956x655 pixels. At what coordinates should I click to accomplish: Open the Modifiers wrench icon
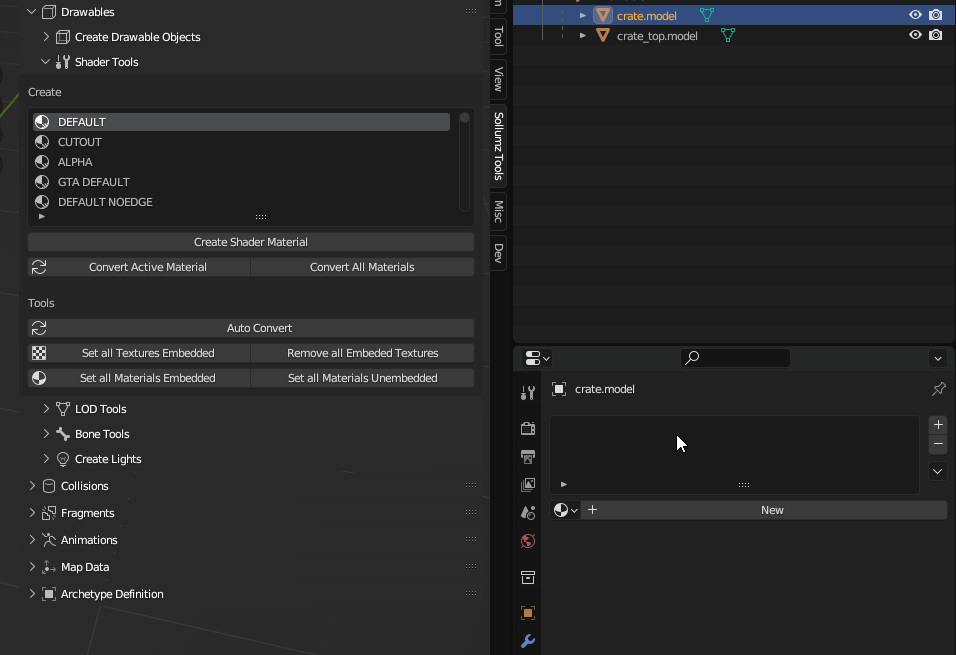(x=528, y=641)
